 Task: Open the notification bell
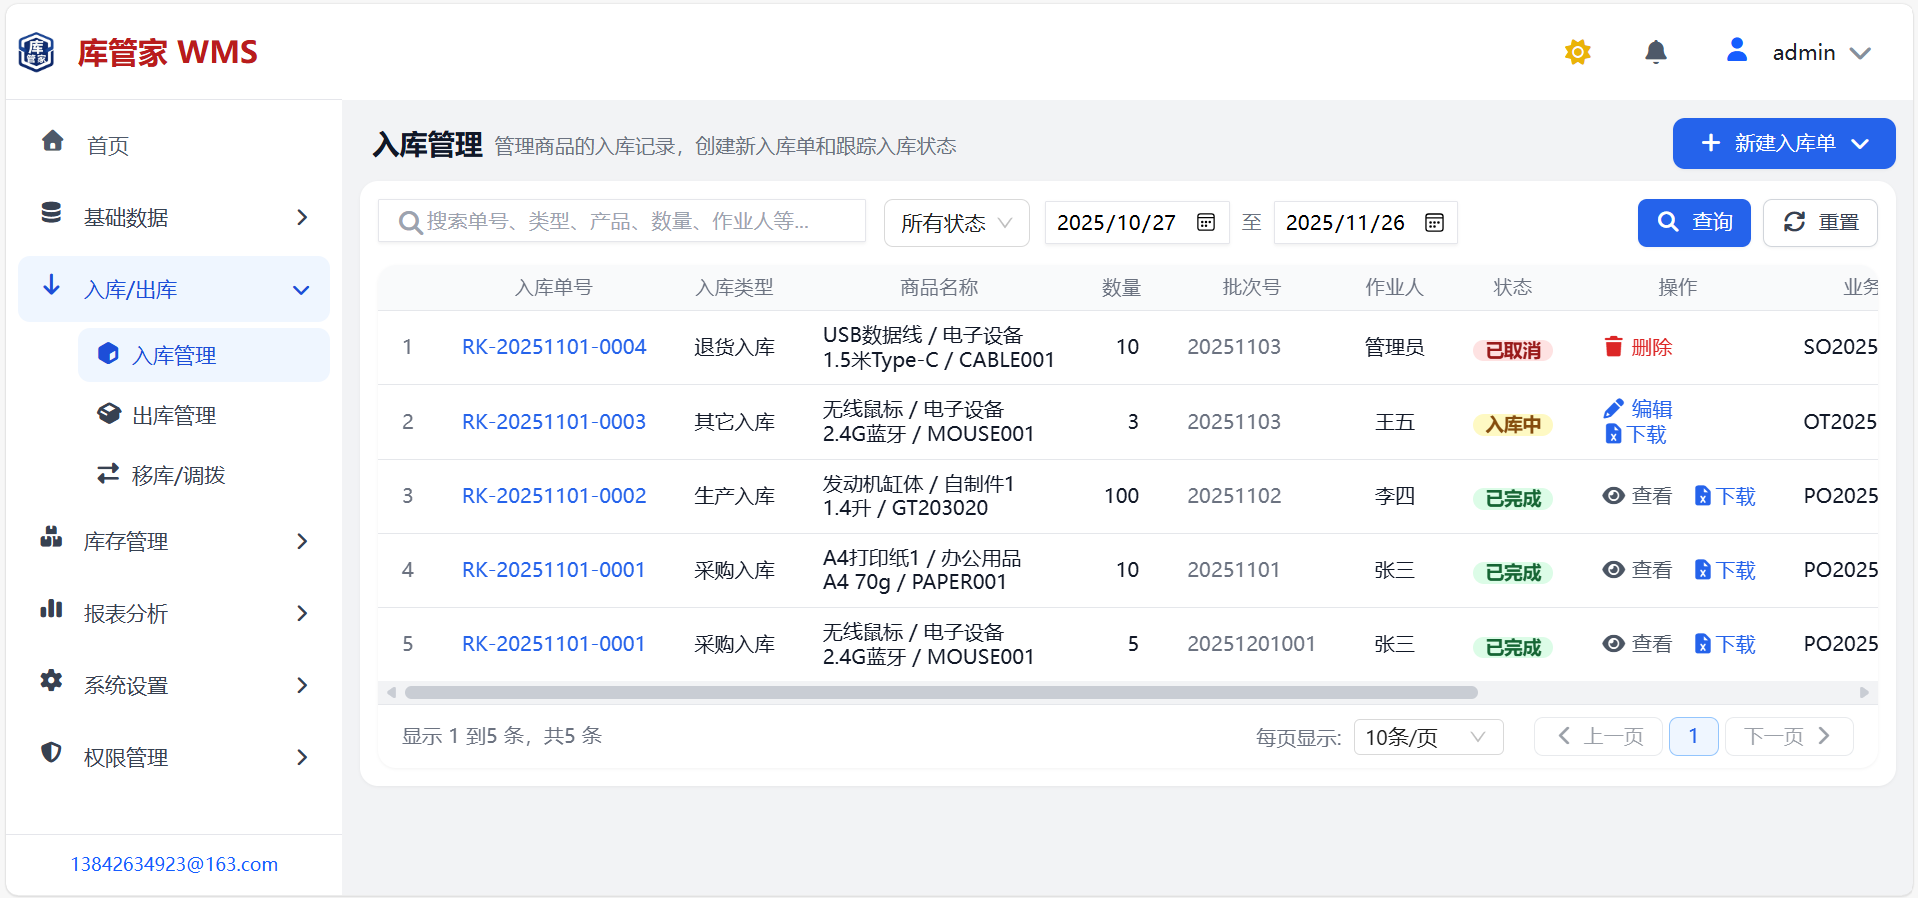click(x=1656, y=52)
